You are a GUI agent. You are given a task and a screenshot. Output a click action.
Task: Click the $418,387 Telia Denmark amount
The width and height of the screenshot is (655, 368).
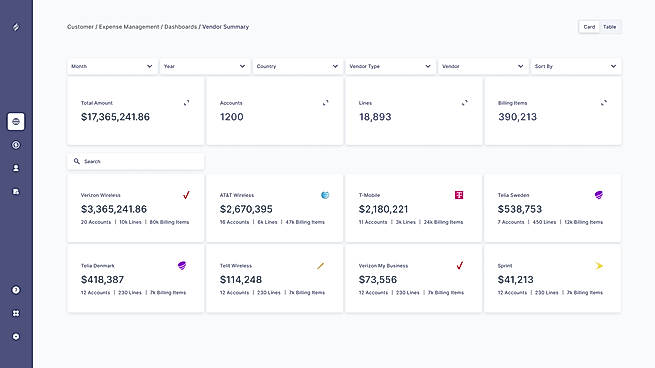coord(102,280)
